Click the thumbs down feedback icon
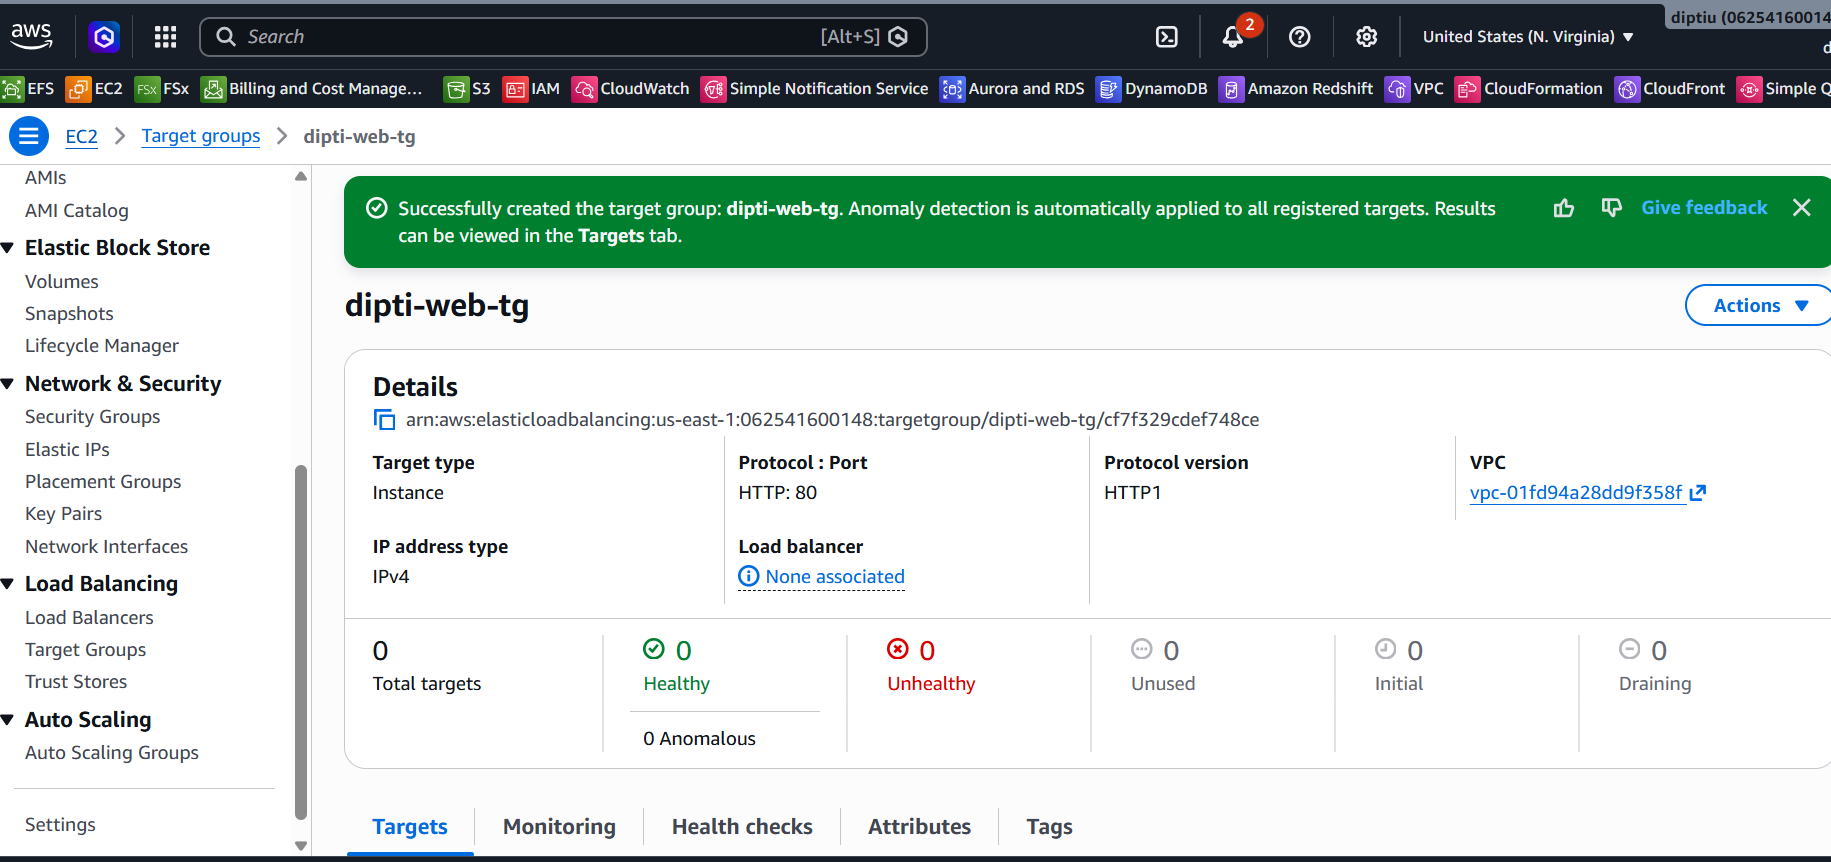This screenshot has width=1831, height=862. [1611, 208]
